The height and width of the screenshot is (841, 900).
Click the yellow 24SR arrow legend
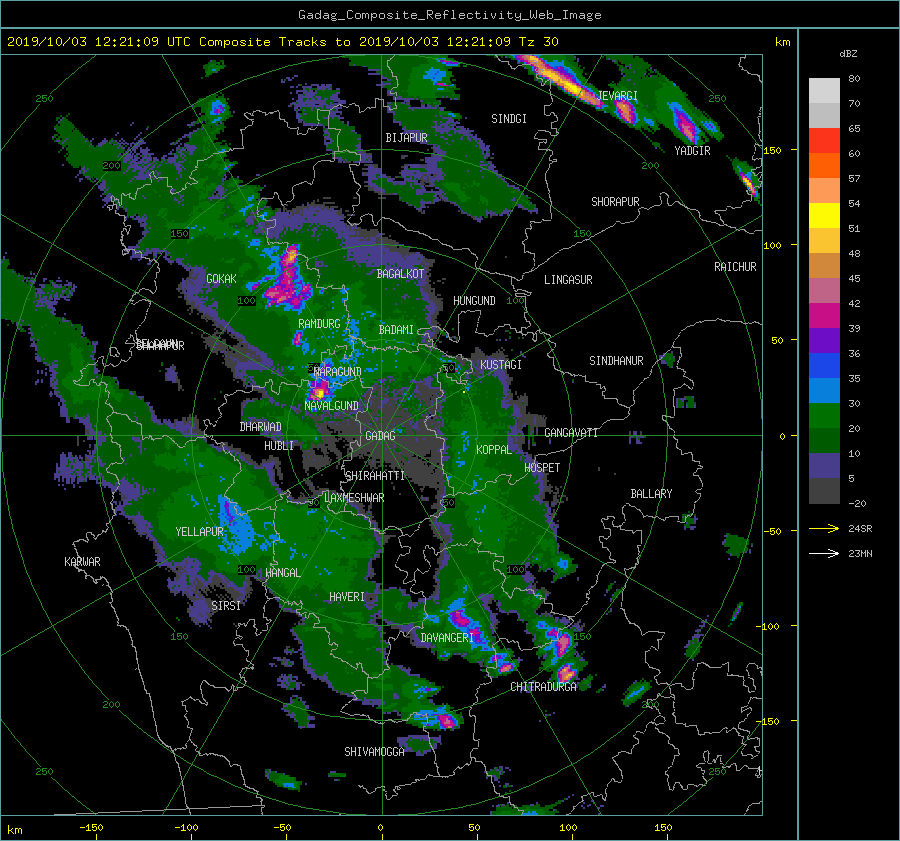coord(824,528)
